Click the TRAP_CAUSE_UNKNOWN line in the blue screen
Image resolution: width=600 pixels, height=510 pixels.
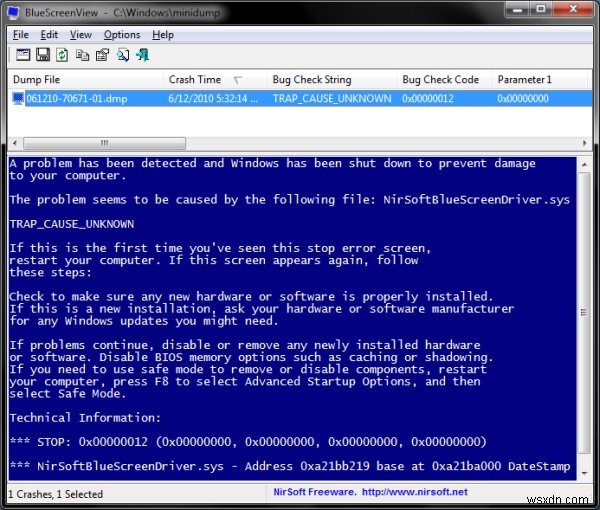coord(72,224)
